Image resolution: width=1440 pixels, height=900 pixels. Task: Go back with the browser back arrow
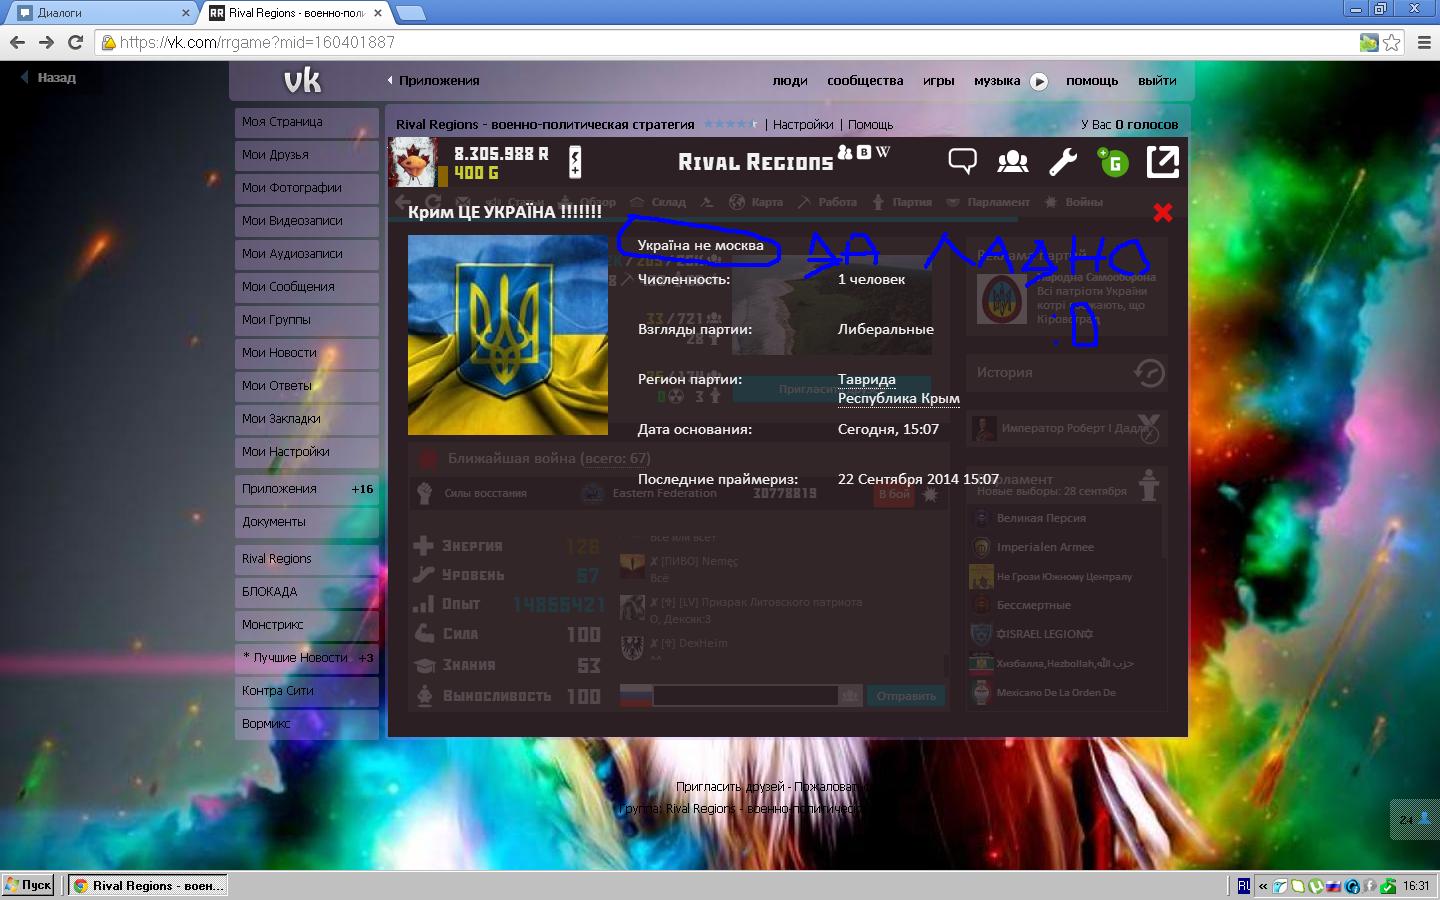point(17,42)
